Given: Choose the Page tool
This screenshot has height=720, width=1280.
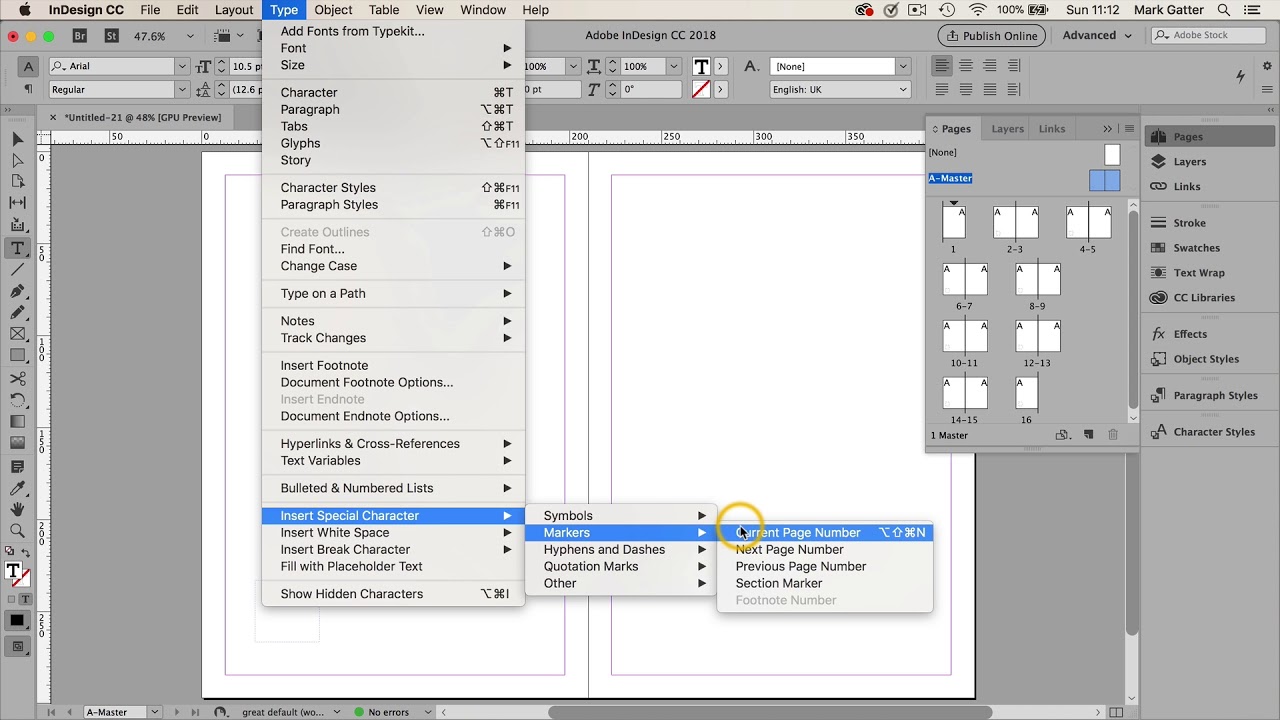Looking at the screenshot, I should coord(17,182).
